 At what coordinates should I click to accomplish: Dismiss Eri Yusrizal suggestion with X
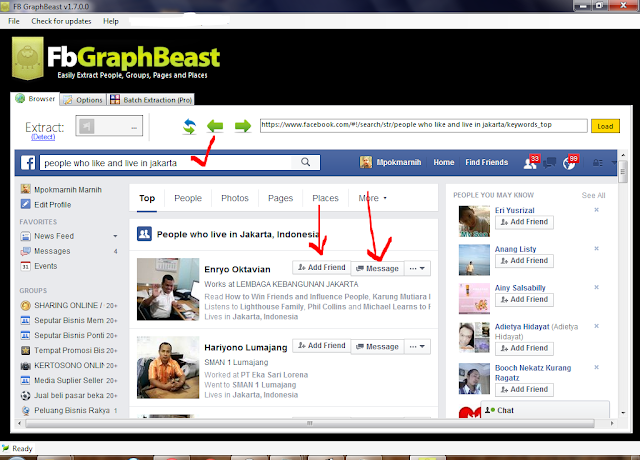click(x=596, y=210)
